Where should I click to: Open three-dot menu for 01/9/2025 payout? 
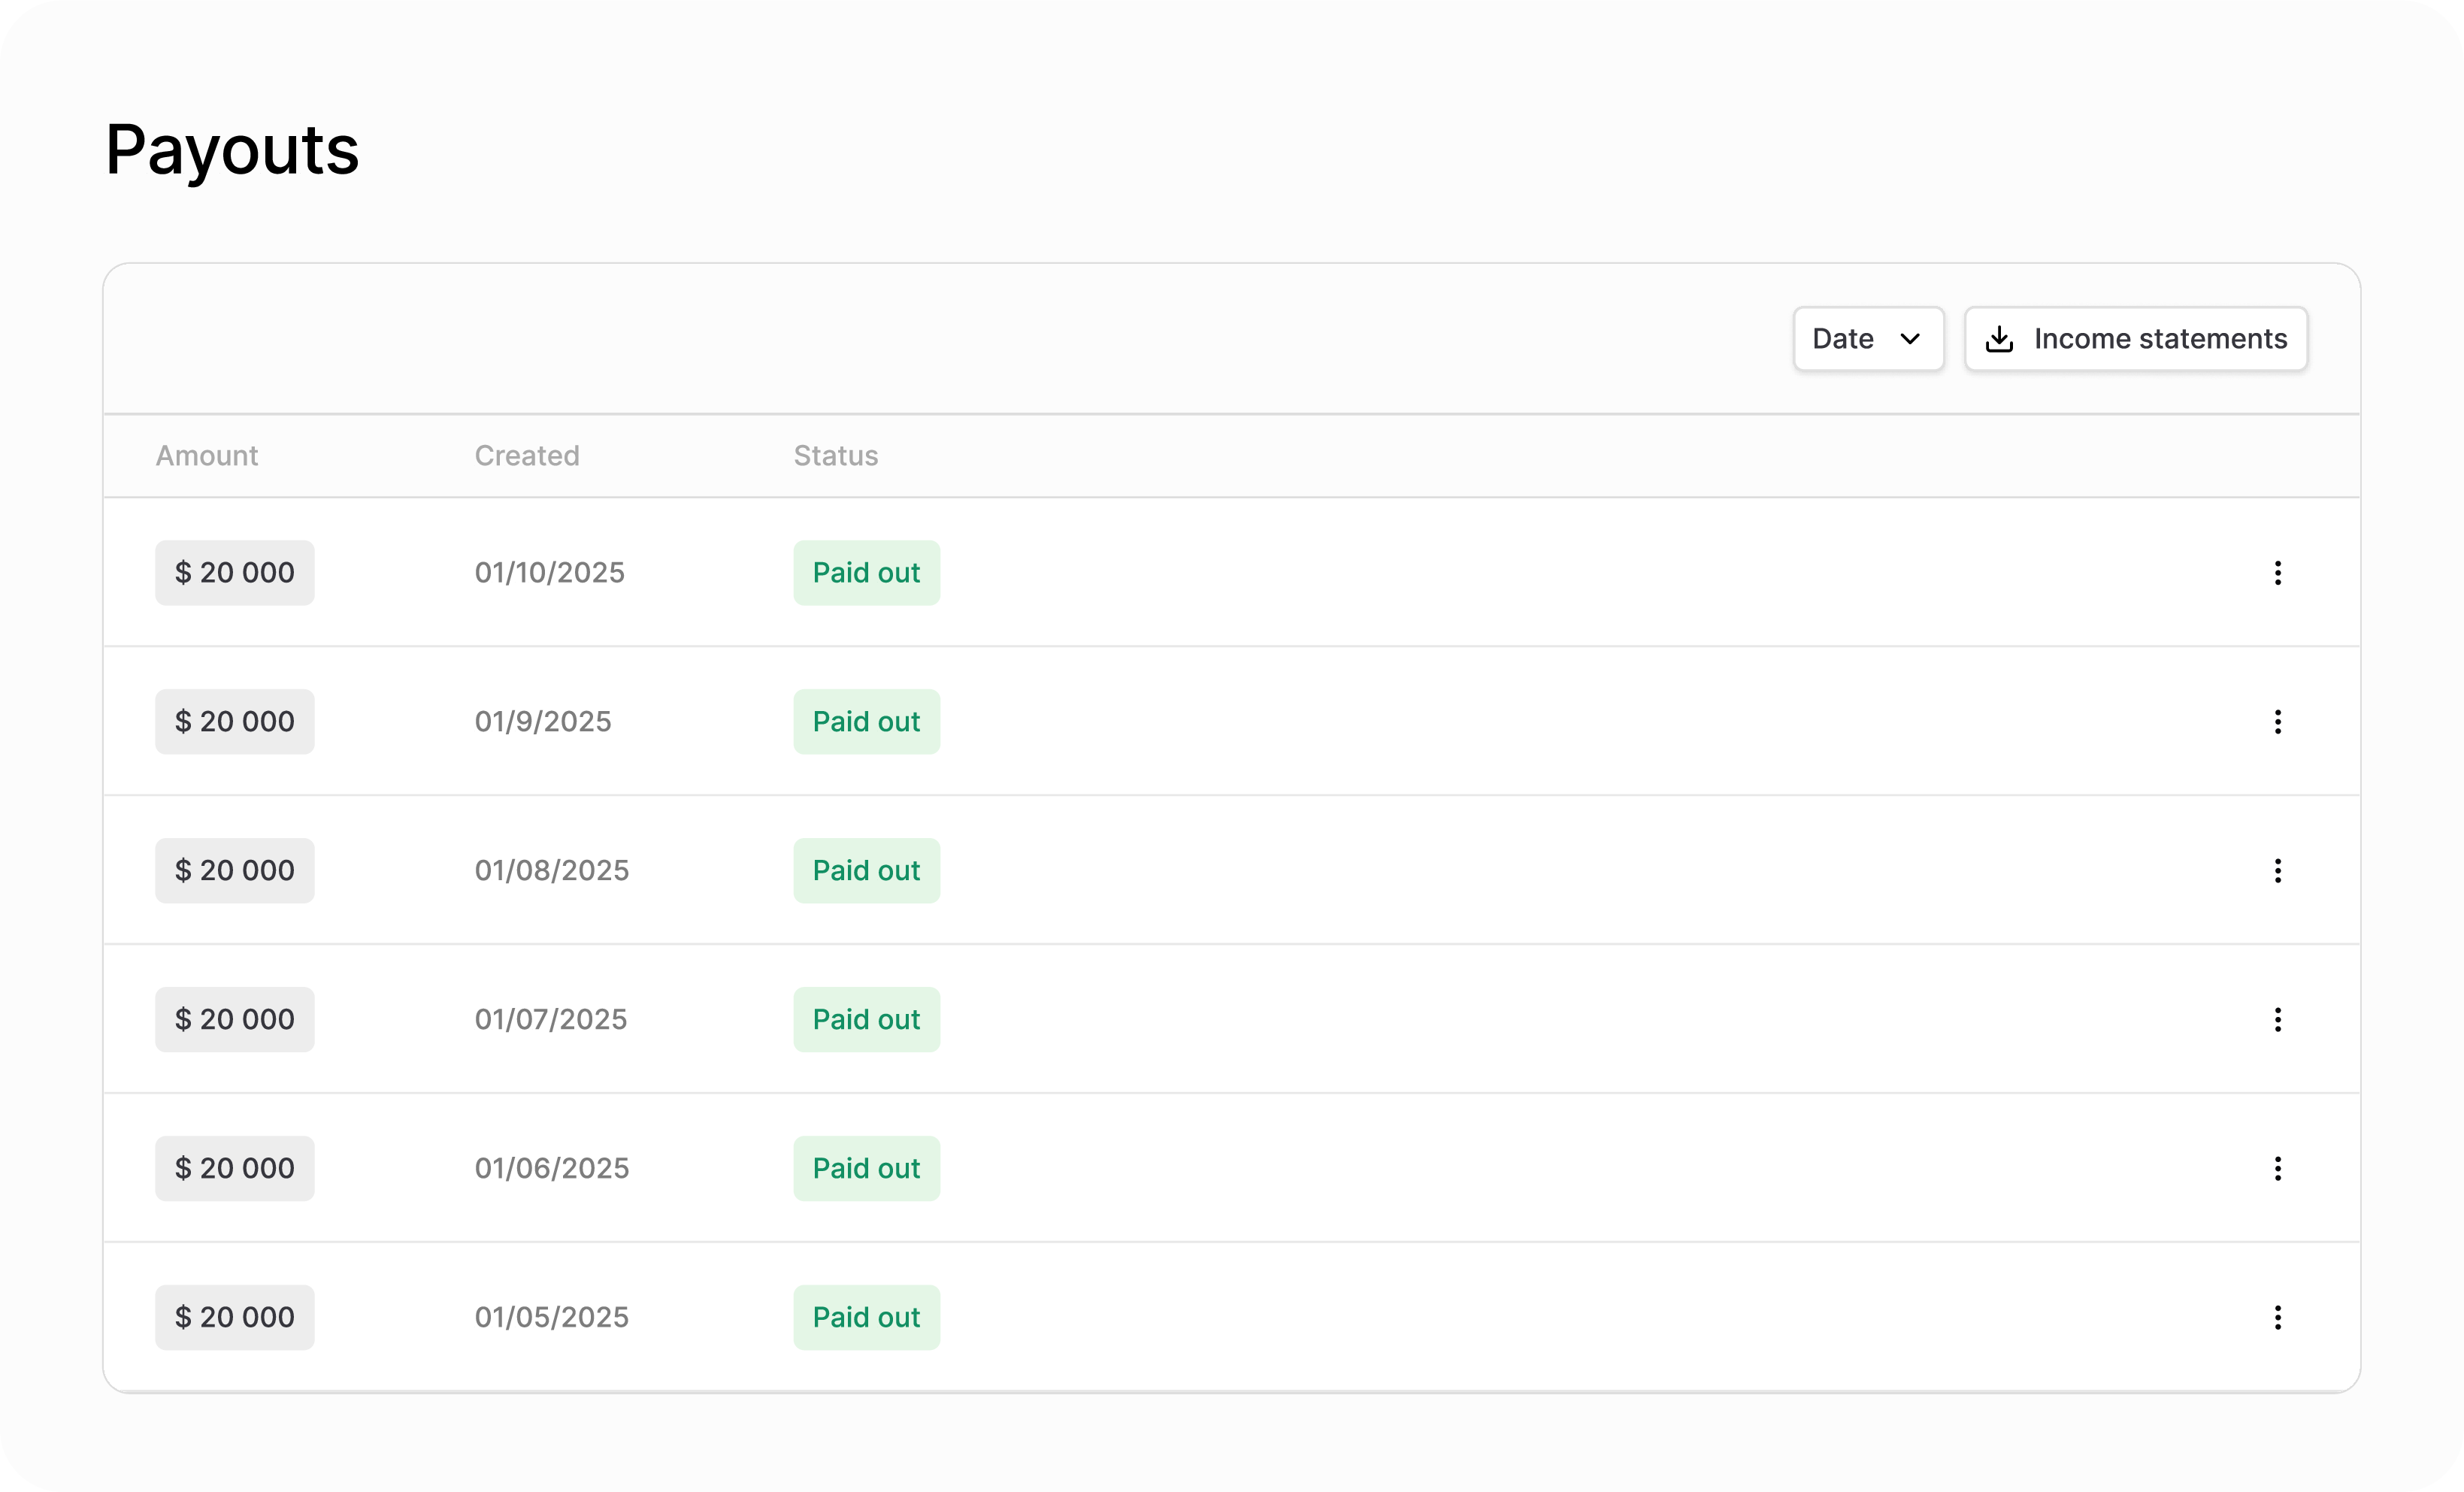coord(2277,722)
